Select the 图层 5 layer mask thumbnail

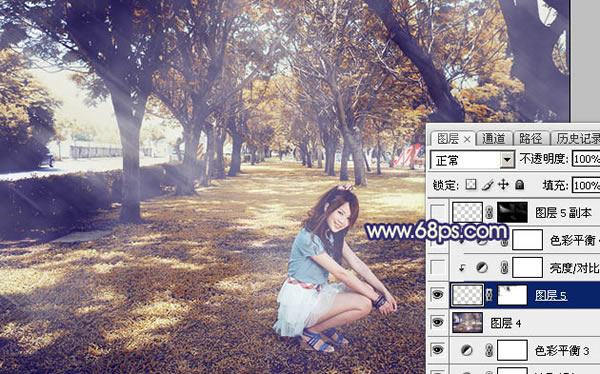[x=512, y=295]
